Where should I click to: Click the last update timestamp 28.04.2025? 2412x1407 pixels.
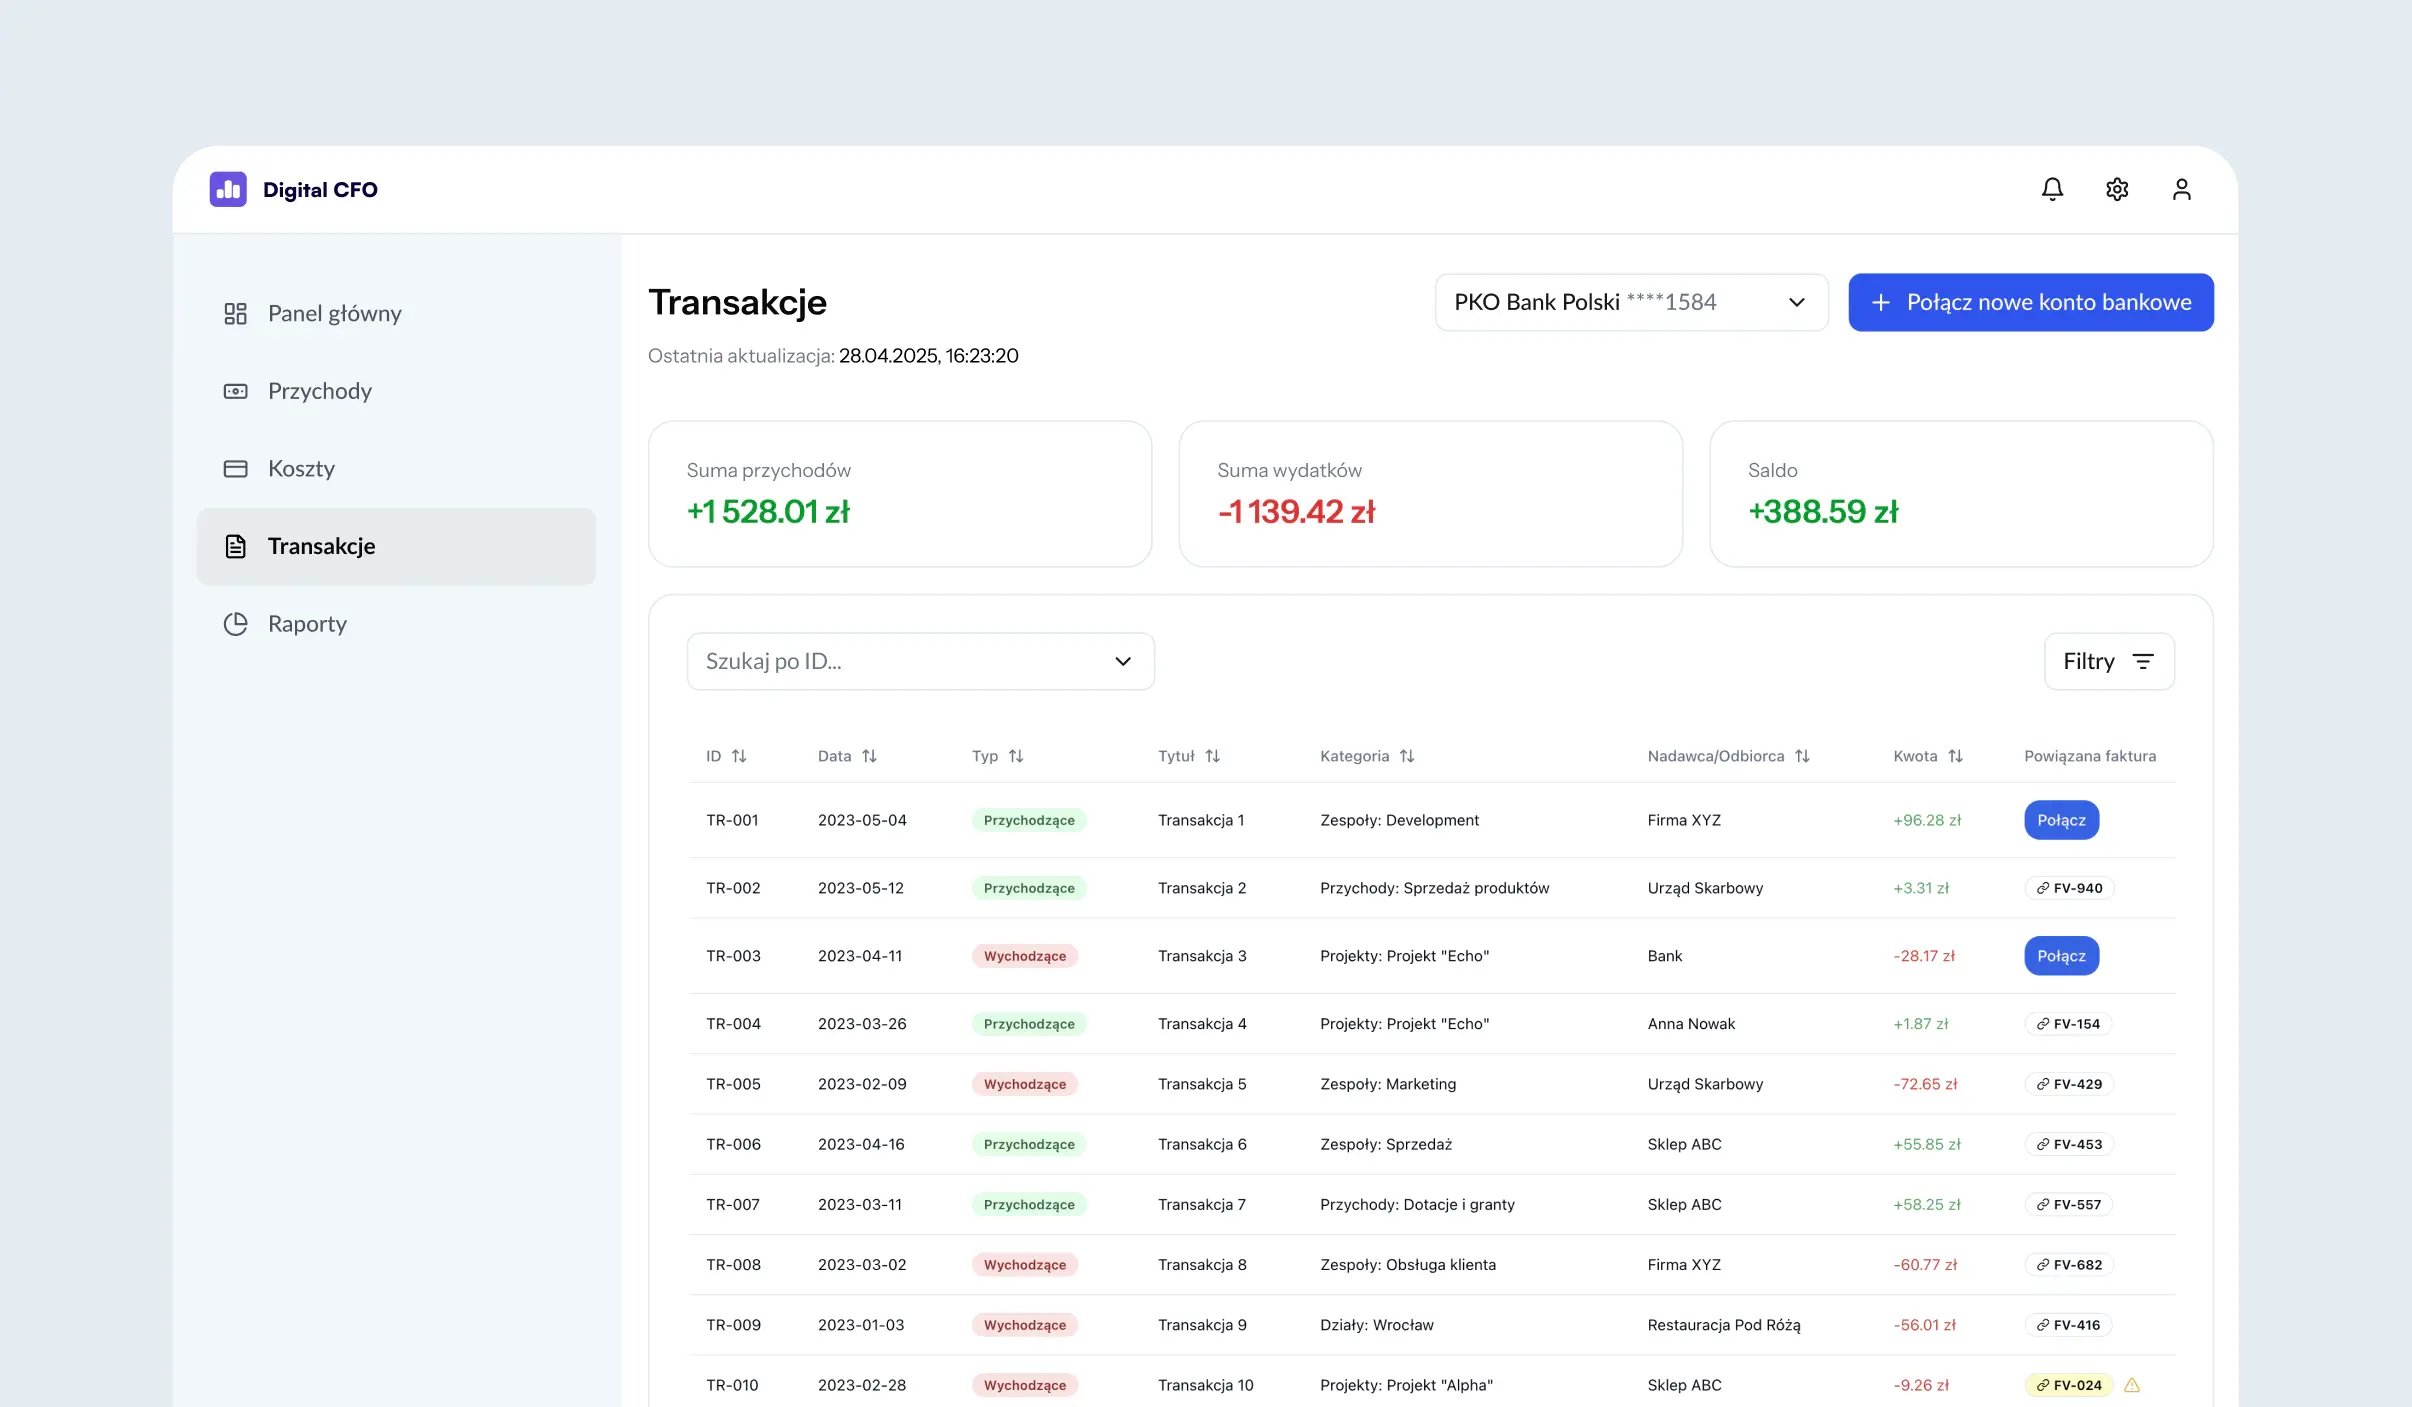(x=929, y=356)
